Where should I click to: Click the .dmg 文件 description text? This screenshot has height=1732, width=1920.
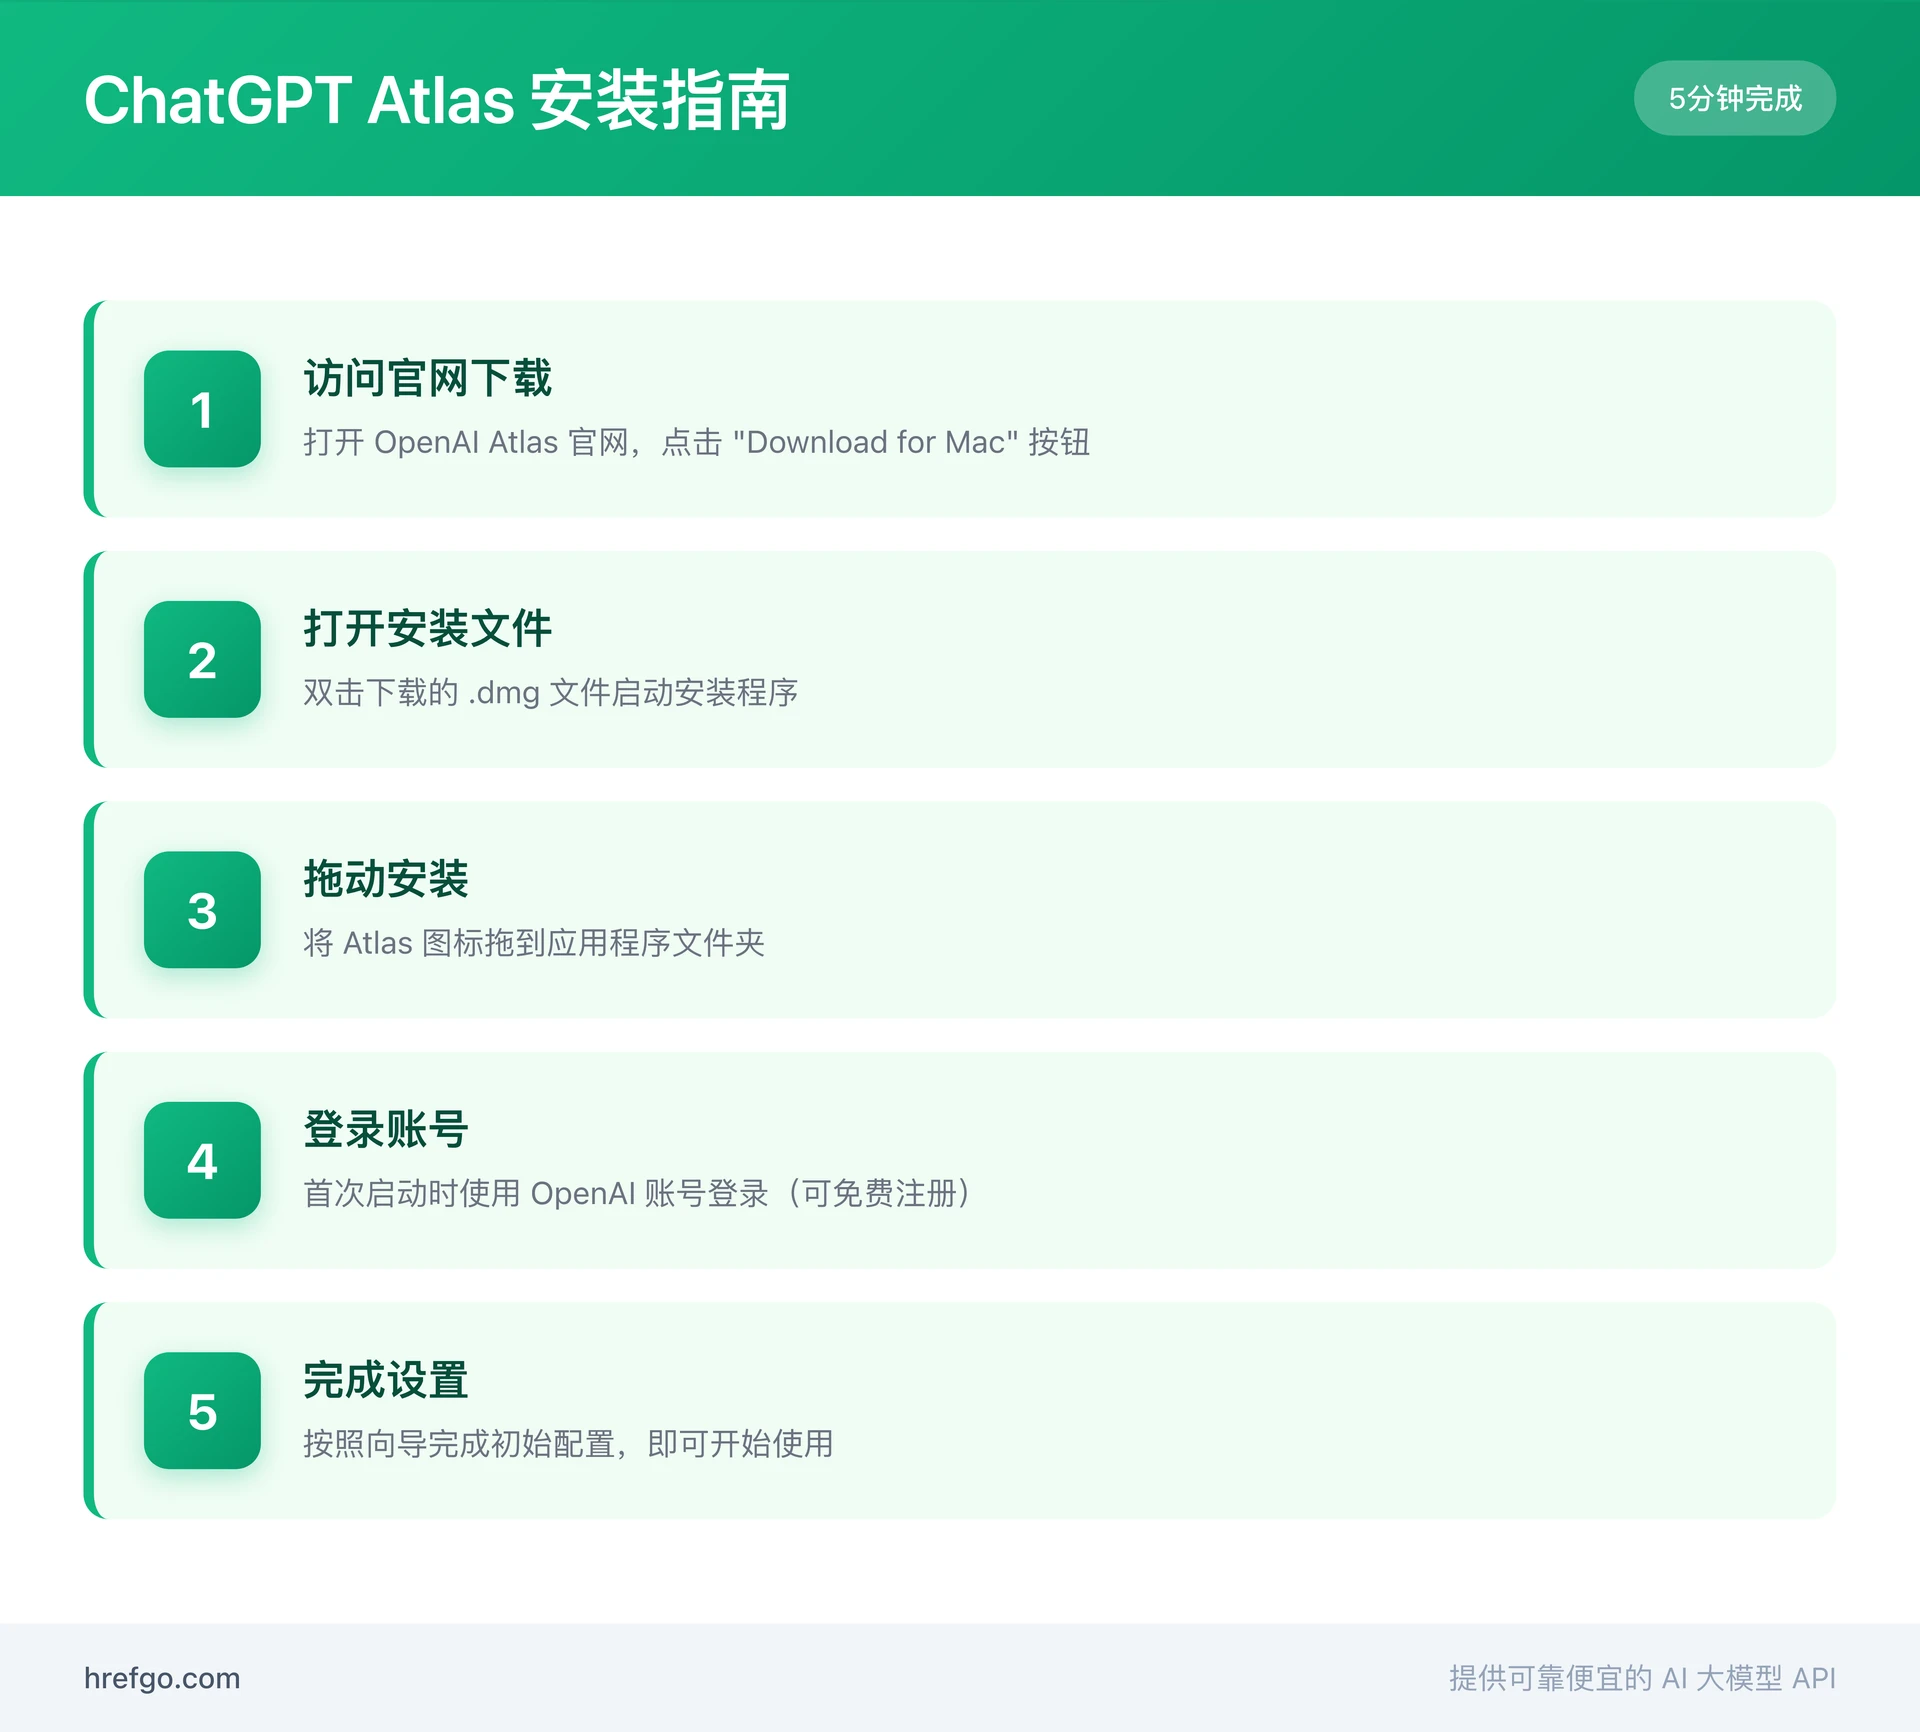[x=550, y=692]
